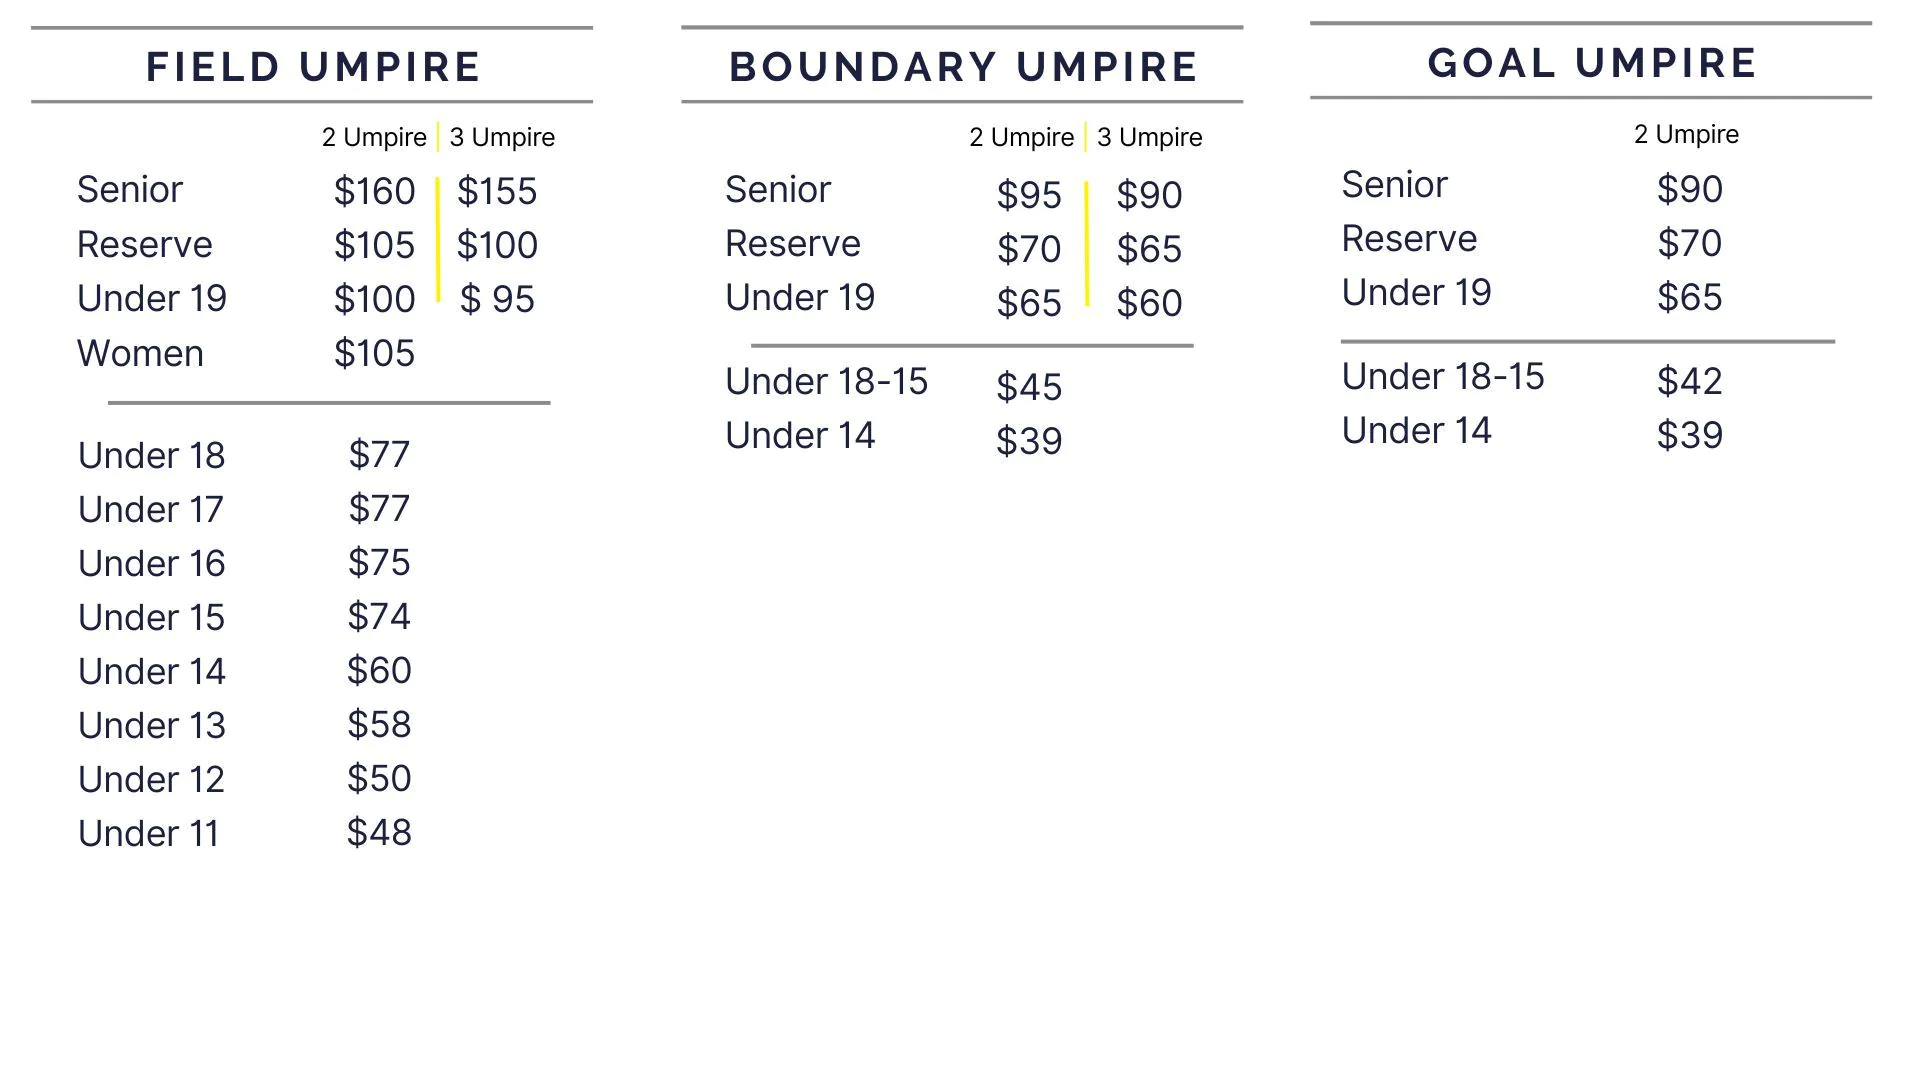The width and height of the screenshot is (1920, 1080).
Task: Click 3 Umpire column header under Boundary Umpire
Action: tap(1149, 137)
